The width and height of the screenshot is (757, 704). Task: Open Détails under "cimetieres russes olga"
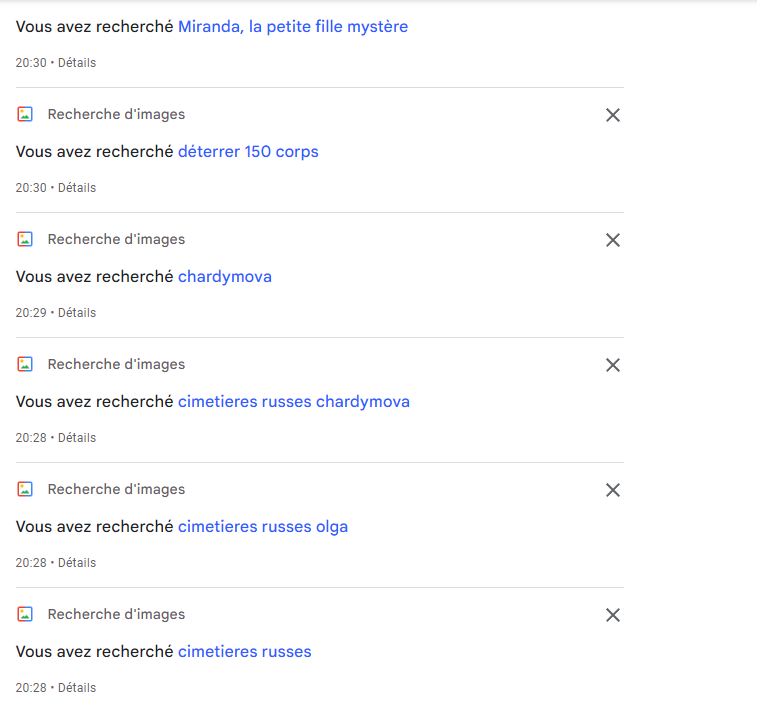(x=77, y=563)
